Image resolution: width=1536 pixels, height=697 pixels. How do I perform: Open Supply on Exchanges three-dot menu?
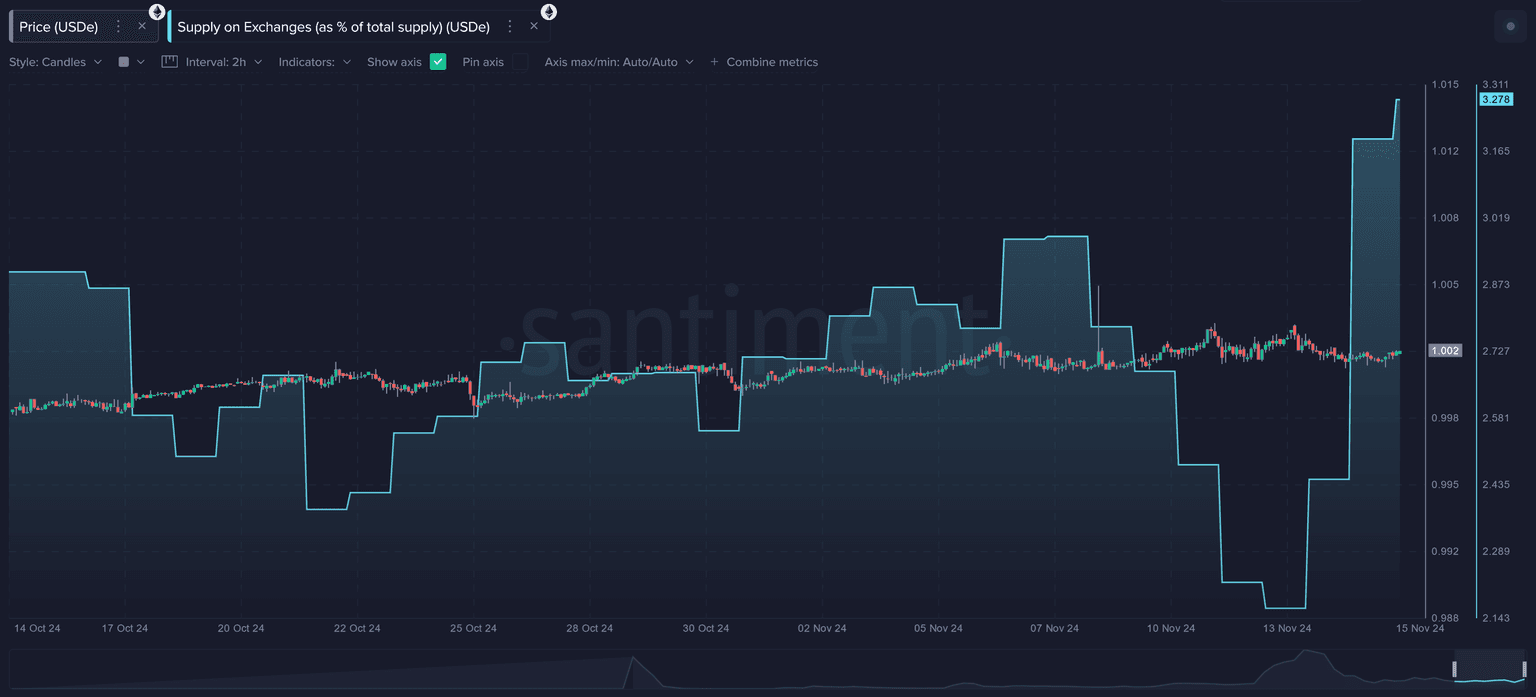click(x=510, y=27)
